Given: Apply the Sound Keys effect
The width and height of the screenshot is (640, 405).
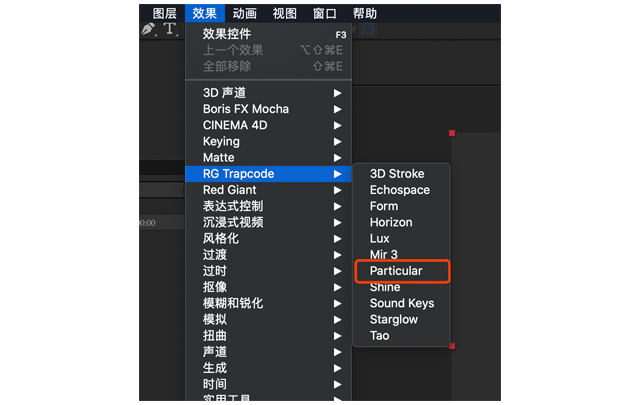Looking at the screenshot, I should [x=402, y=303].
